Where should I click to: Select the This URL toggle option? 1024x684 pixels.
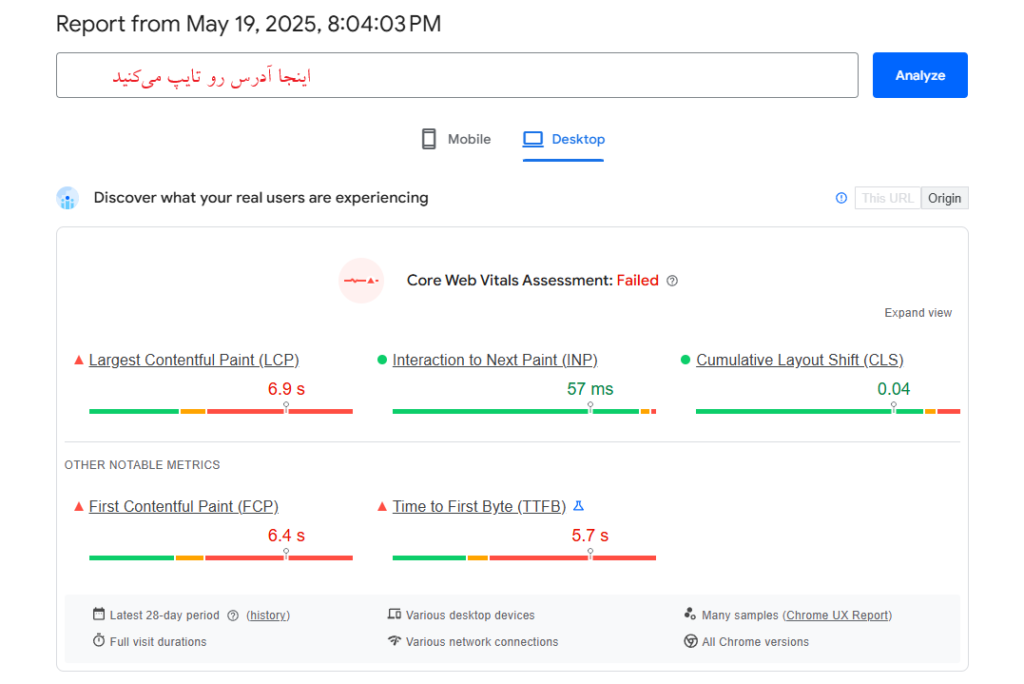887,198
